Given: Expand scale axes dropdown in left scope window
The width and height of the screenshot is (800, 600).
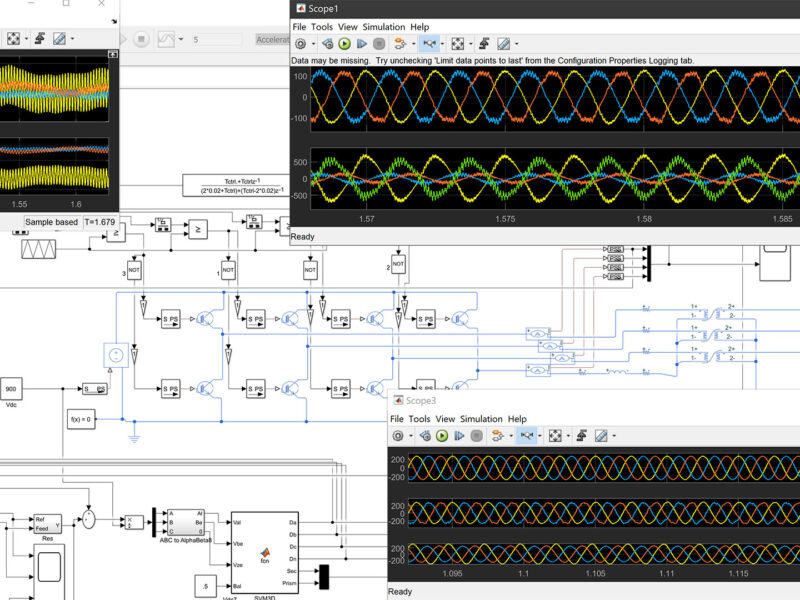Looking at the screenshot, I should [26, 38].
